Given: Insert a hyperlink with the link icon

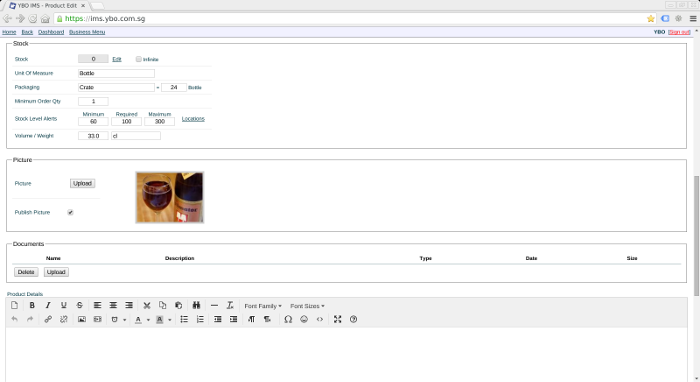Looking at the screenshot, I should pos(48,319).
